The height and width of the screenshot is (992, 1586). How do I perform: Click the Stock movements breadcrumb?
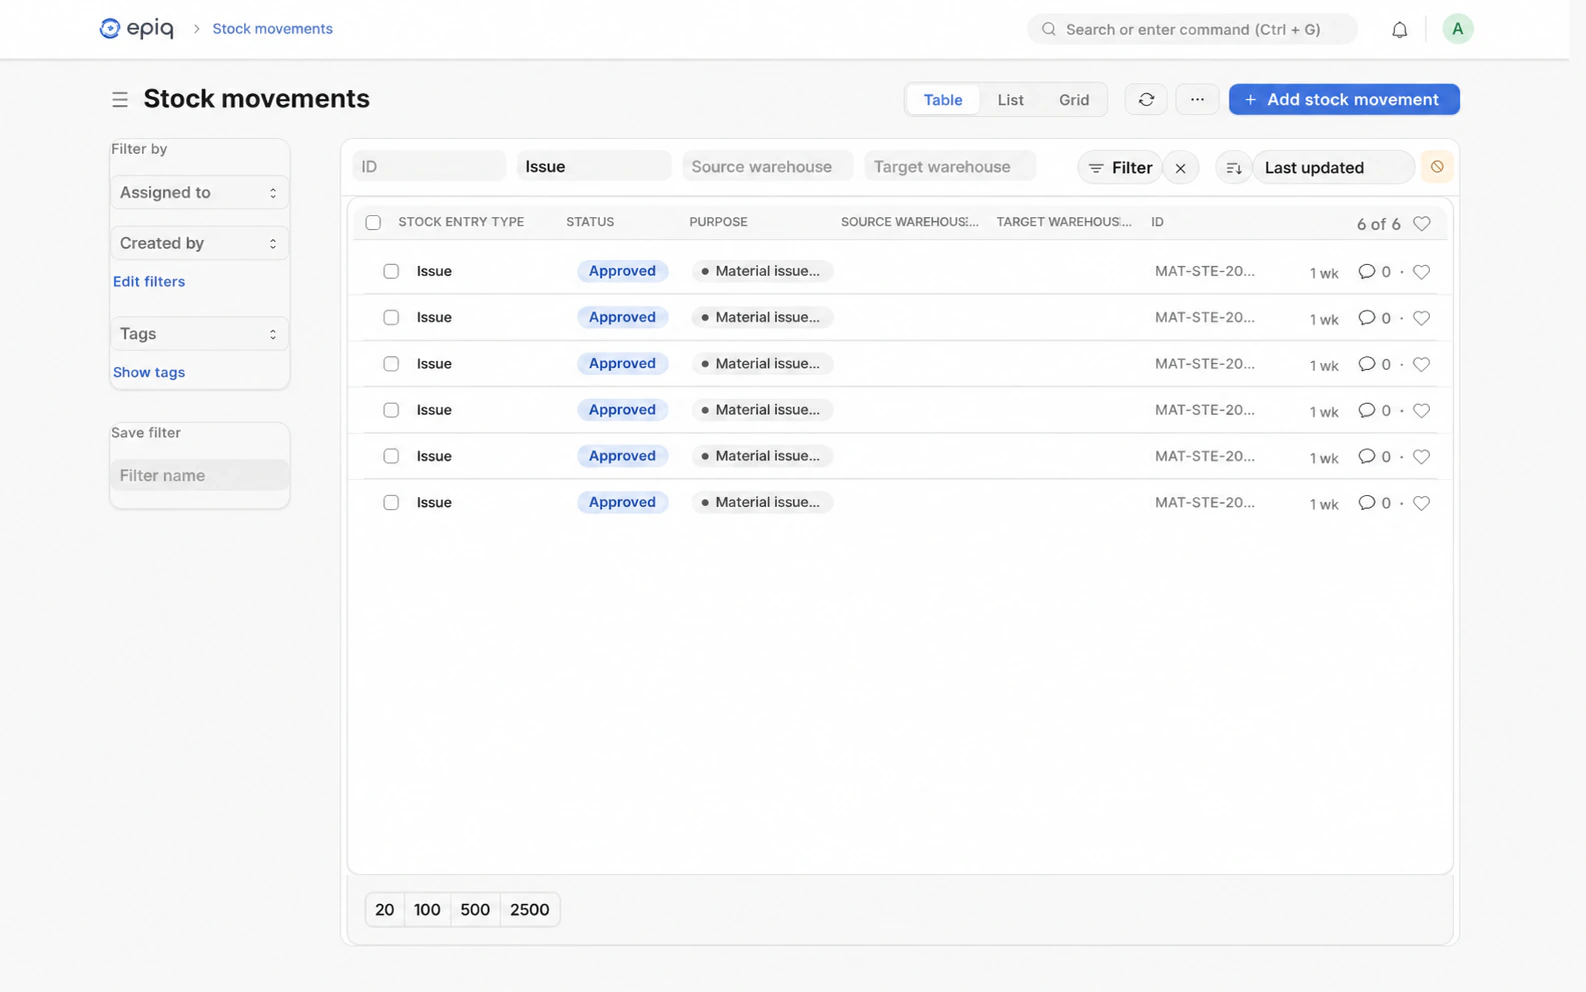[x=272, y=29]
